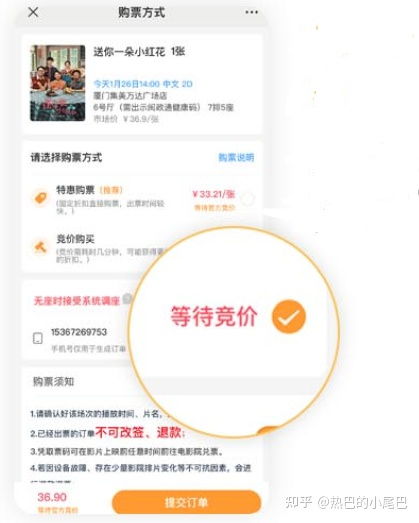
Task: Tap the movie title 送你一朵小红花
Action: pyautogui.click(x=129, y=52)
